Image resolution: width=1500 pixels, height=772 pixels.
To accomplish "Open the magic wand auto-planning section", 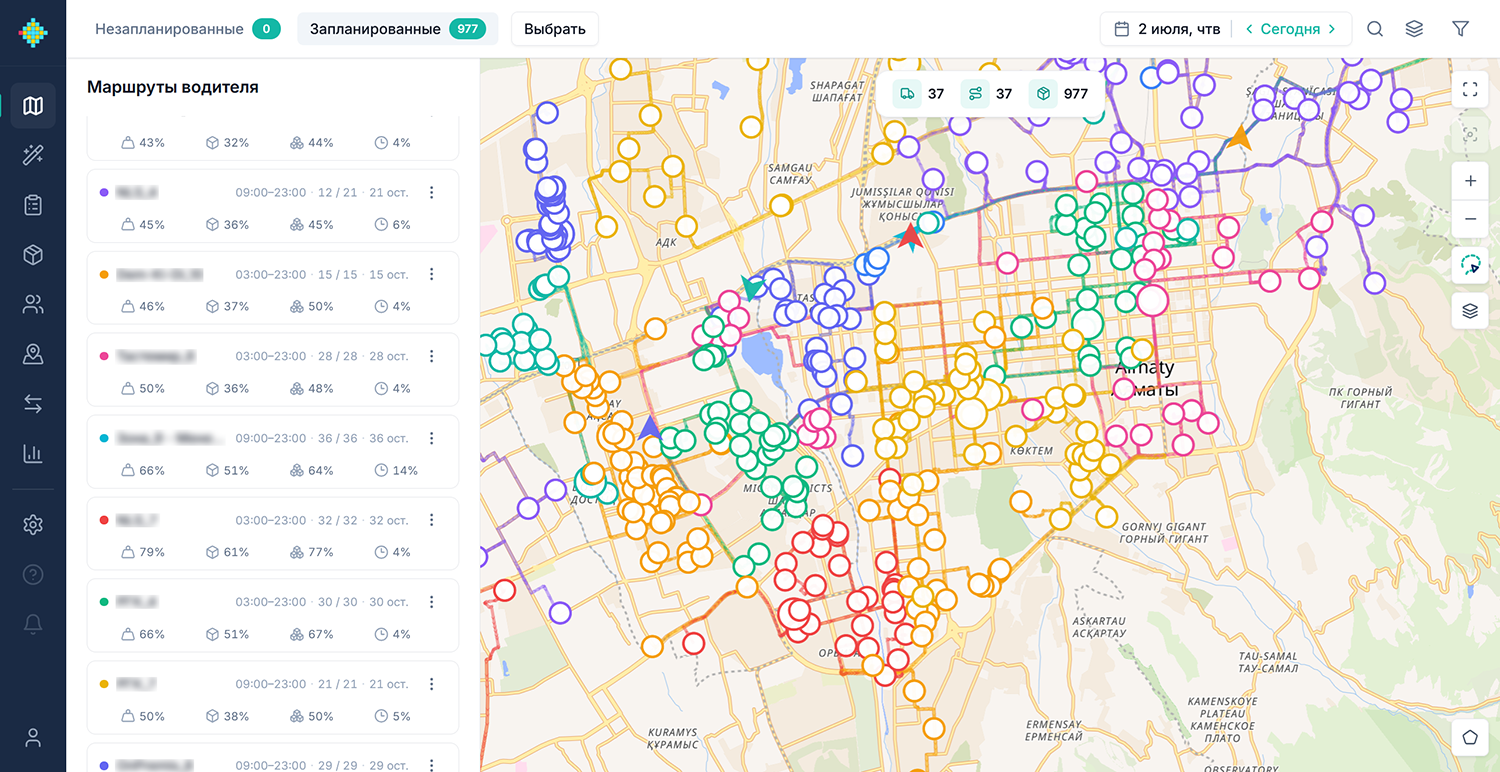I will [33, 155].
